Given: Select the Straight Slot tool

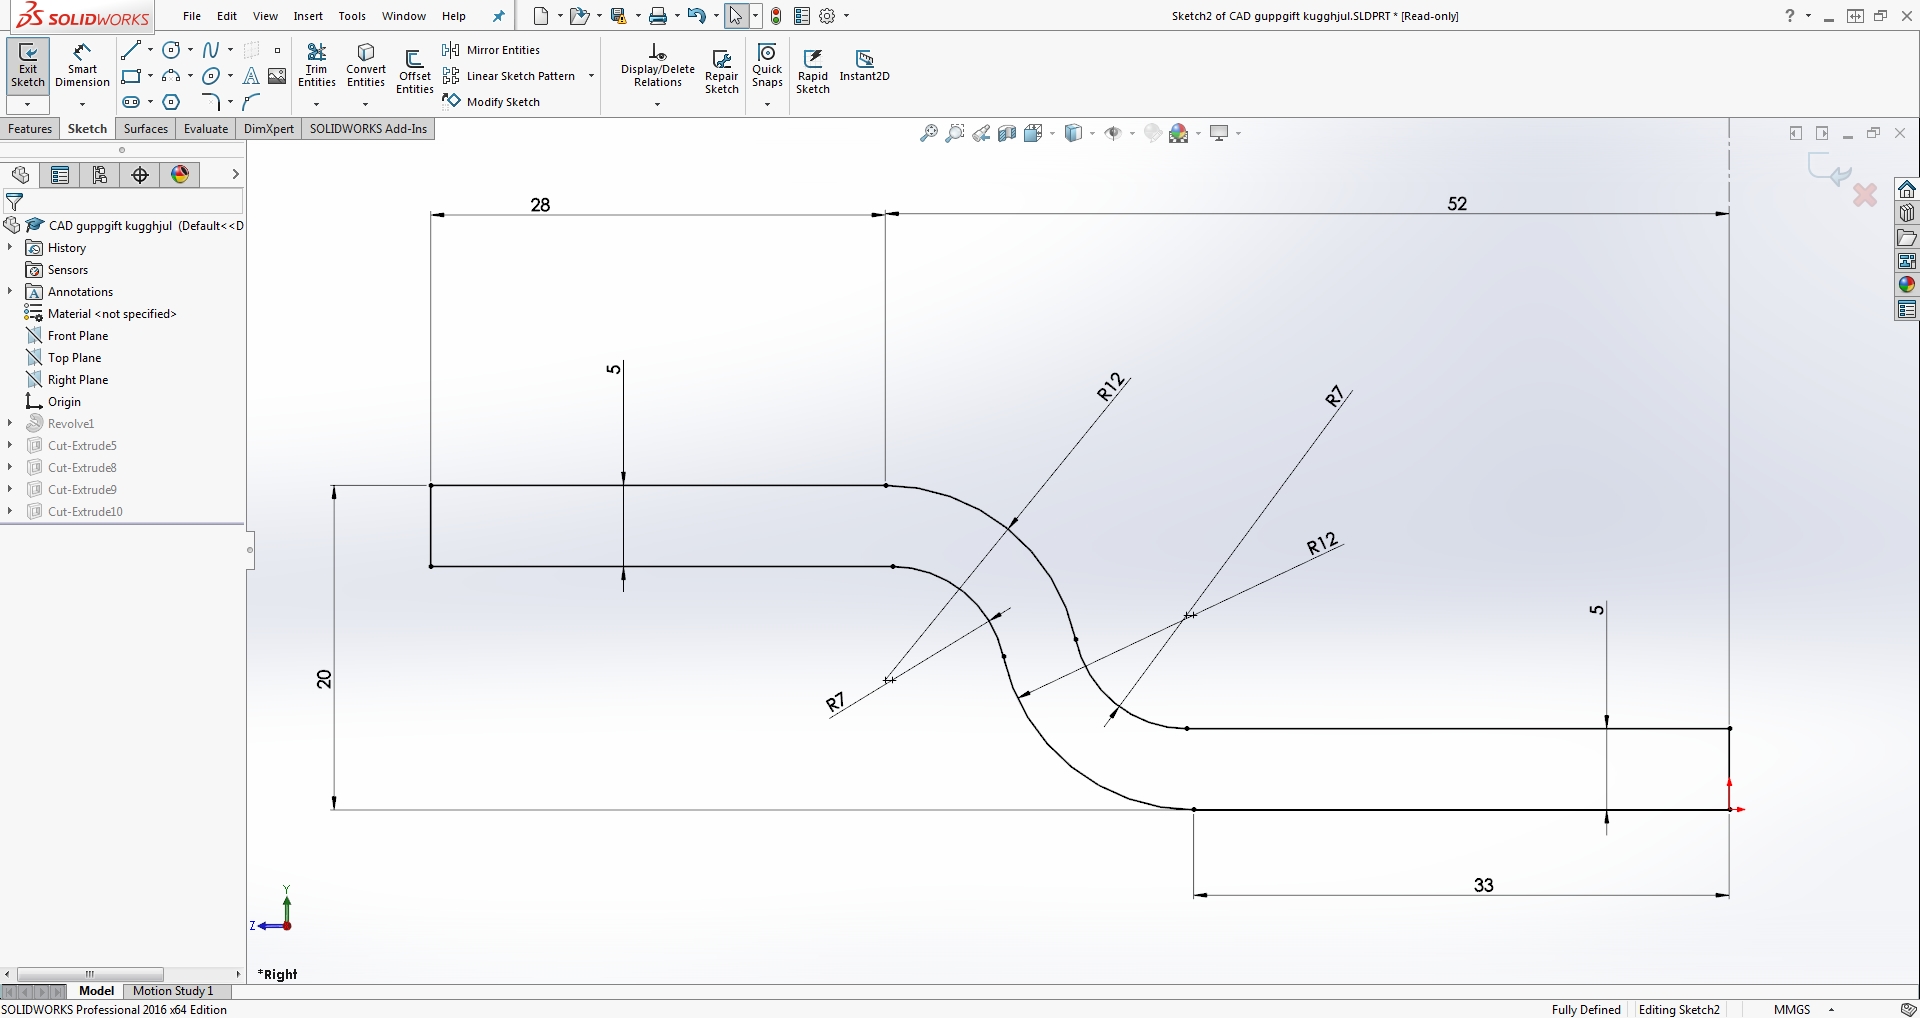Looking at the screenshot, I should (130, 102).
